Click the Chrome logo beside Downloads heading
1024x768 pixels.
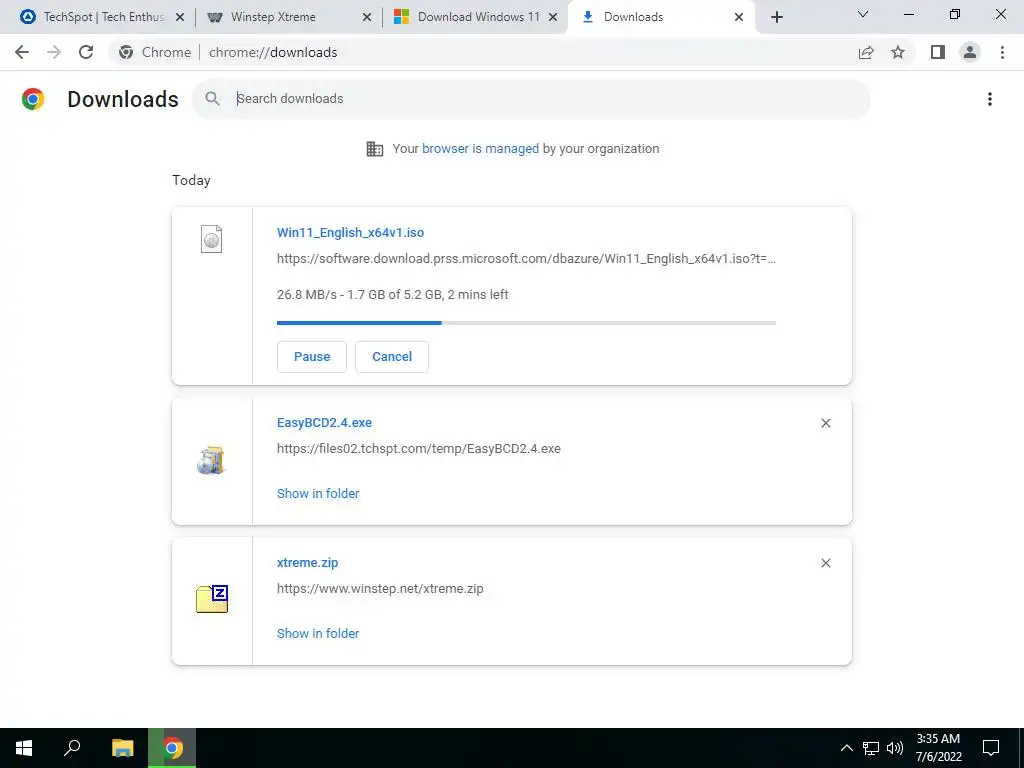tap(33, 99)
